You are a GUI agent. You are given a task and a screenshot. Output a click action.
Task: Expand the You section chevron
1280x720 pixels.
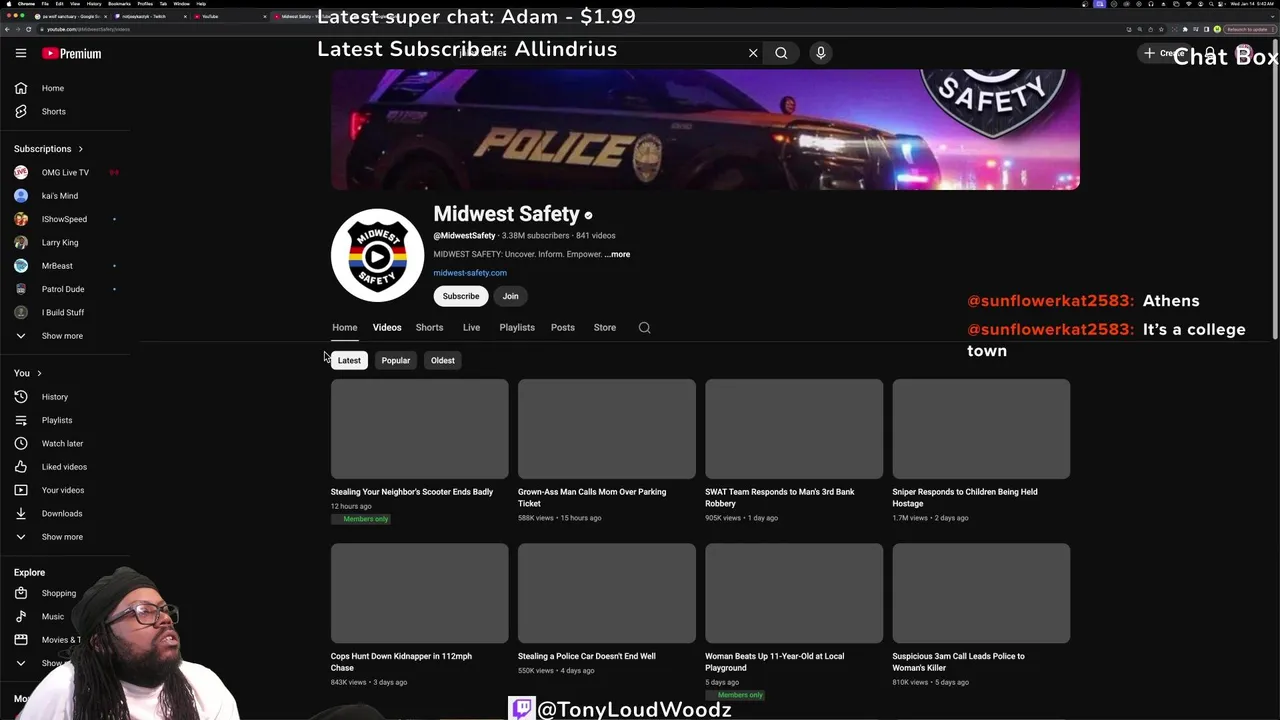click(39, 373)
